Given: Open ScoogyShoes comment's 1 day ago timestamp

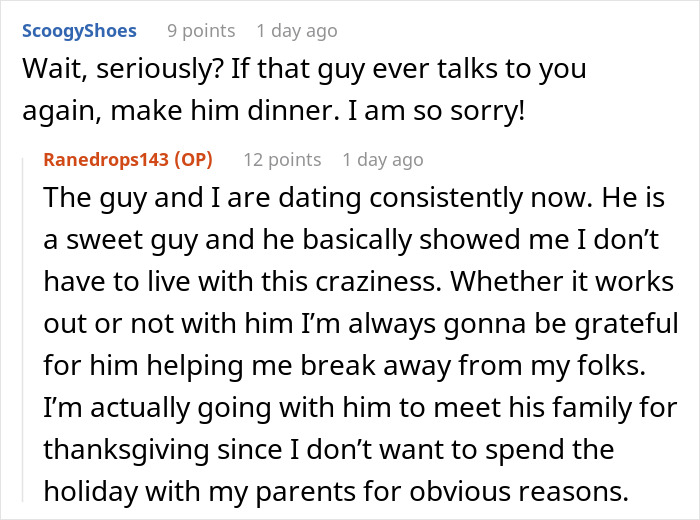Looking at the screenshot, I should pos(297,31).
